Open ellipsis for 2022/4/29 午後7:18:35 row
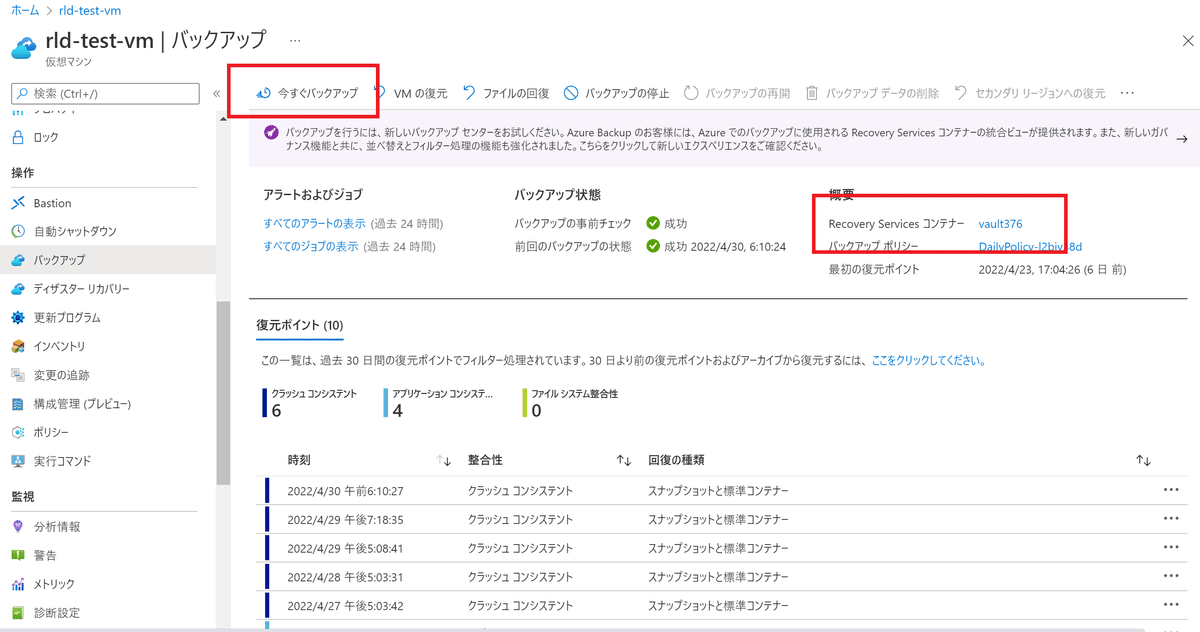 pos(1172,520)
